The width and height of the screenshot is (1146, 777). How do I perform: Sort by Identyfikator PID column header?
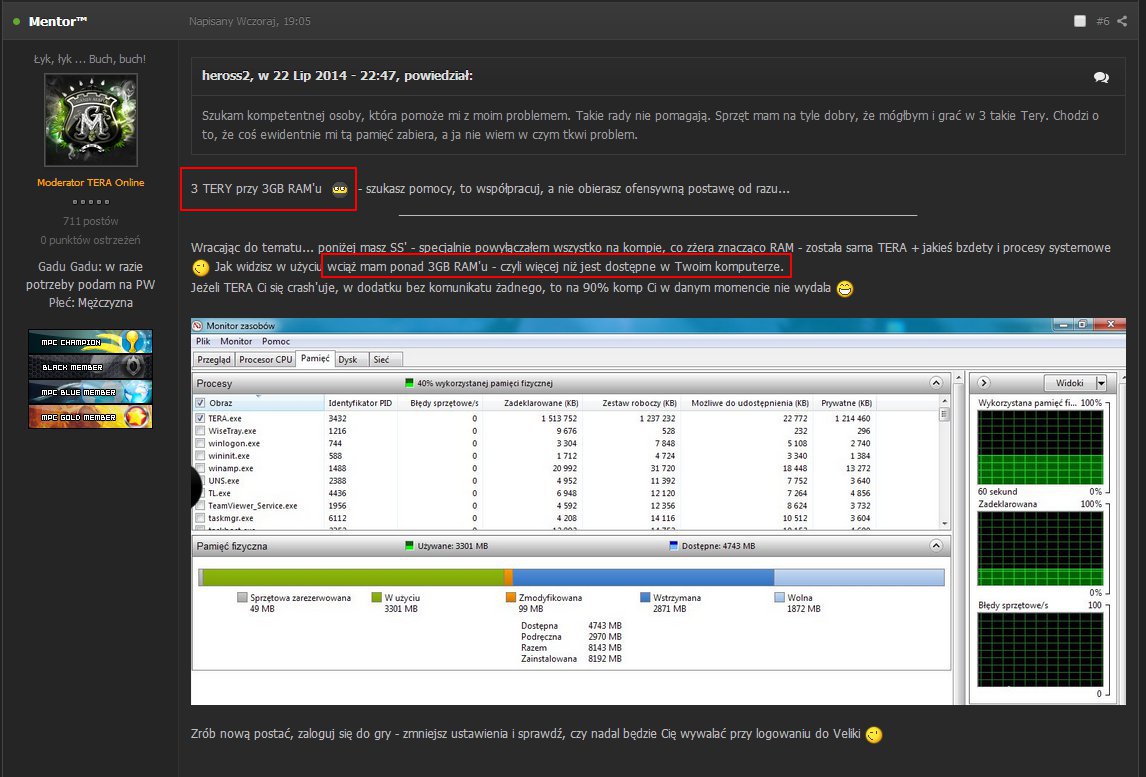[360, 403]
